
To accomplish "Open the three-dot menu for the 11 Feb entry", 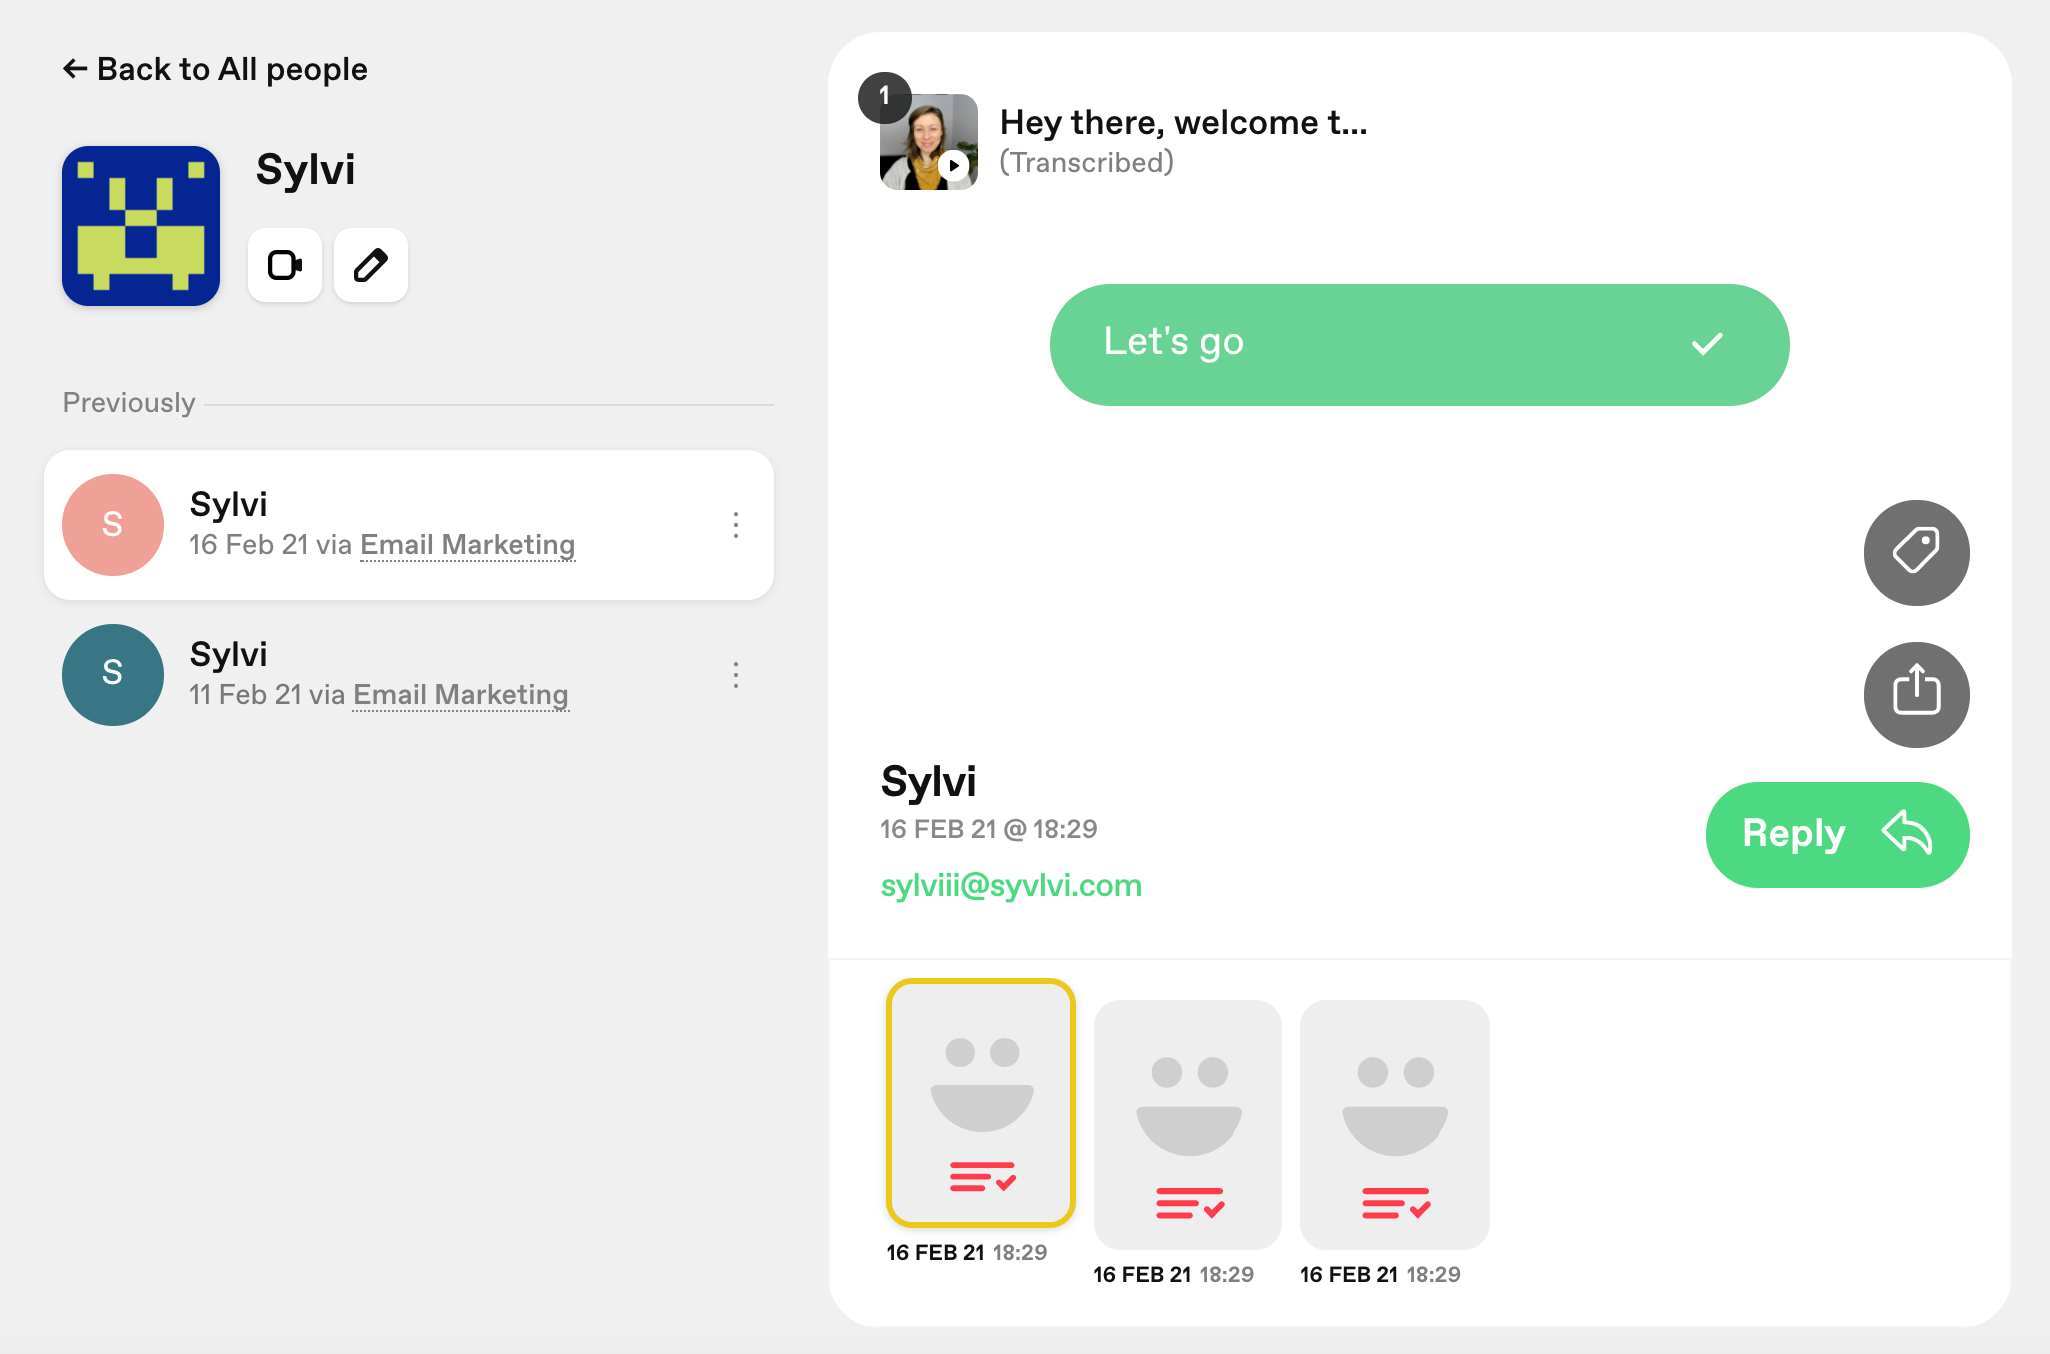I will [x=736, y=675].
